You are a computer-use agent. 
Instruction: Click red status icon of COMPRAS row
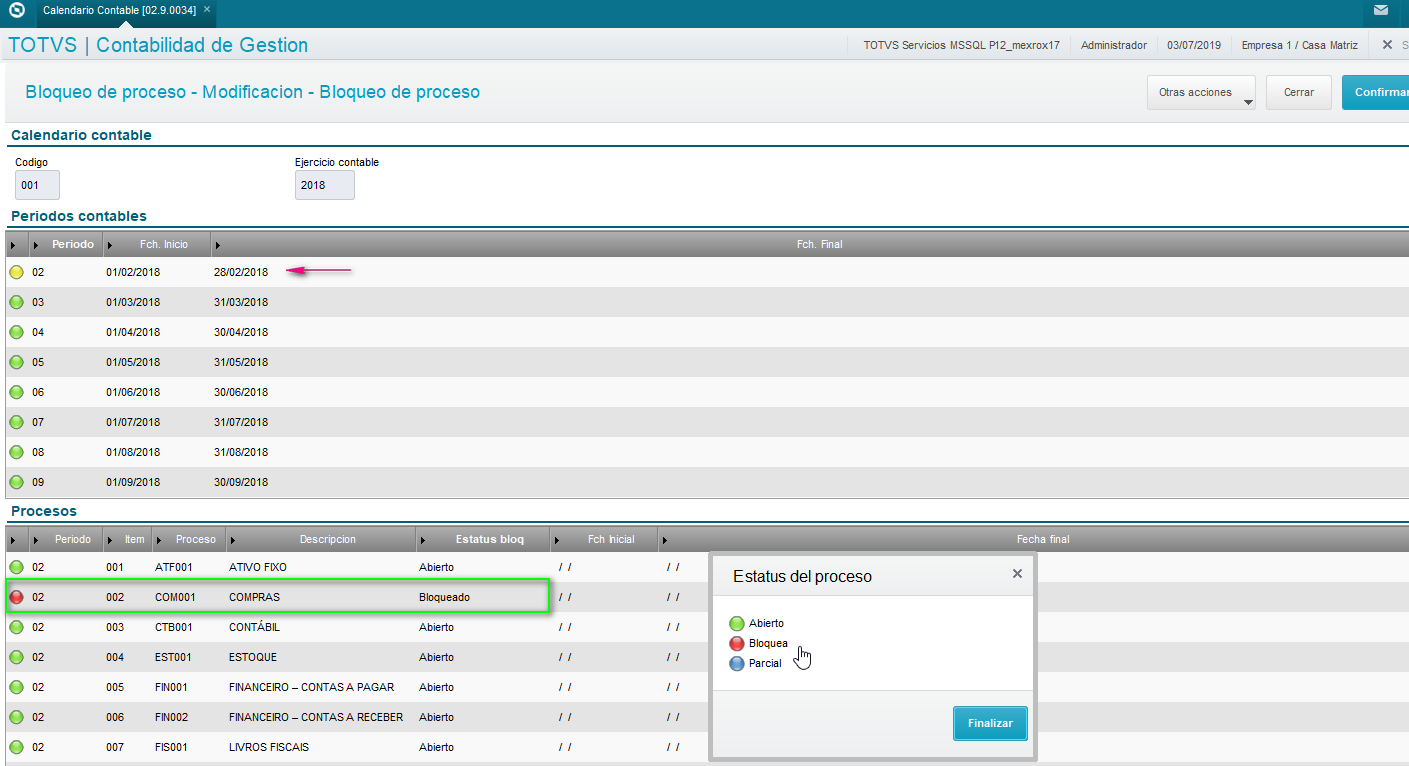pyautogui.click(x=16, y=597)
